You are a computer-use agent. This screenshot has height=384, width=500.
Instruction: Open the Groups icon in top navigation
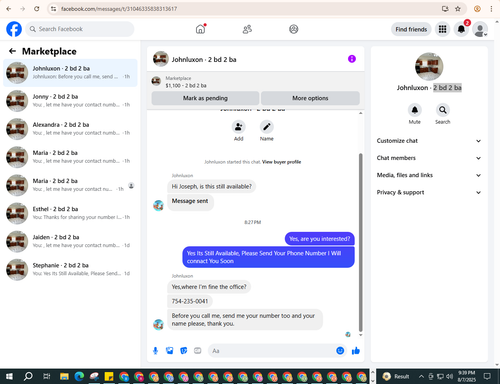[x=294, y=29]
